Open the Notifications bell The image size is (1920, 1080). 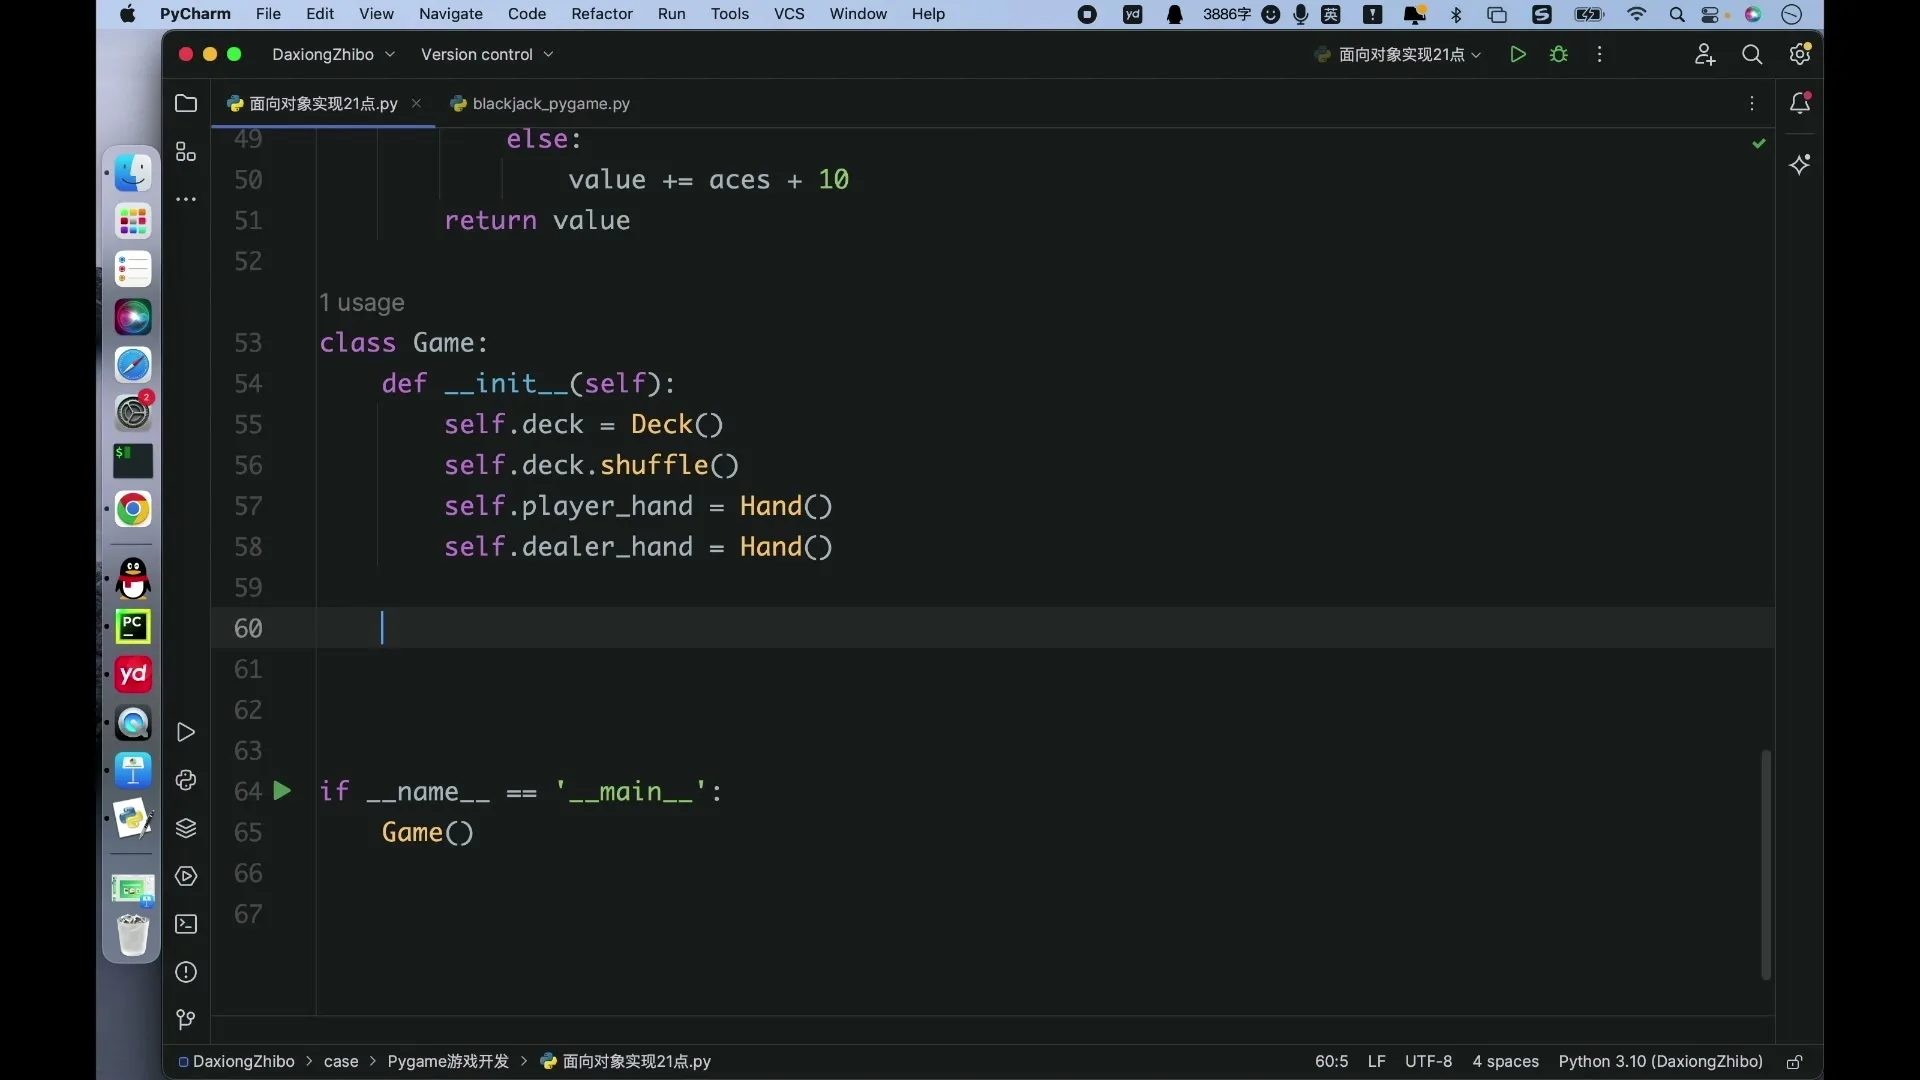click(1800, 103)
